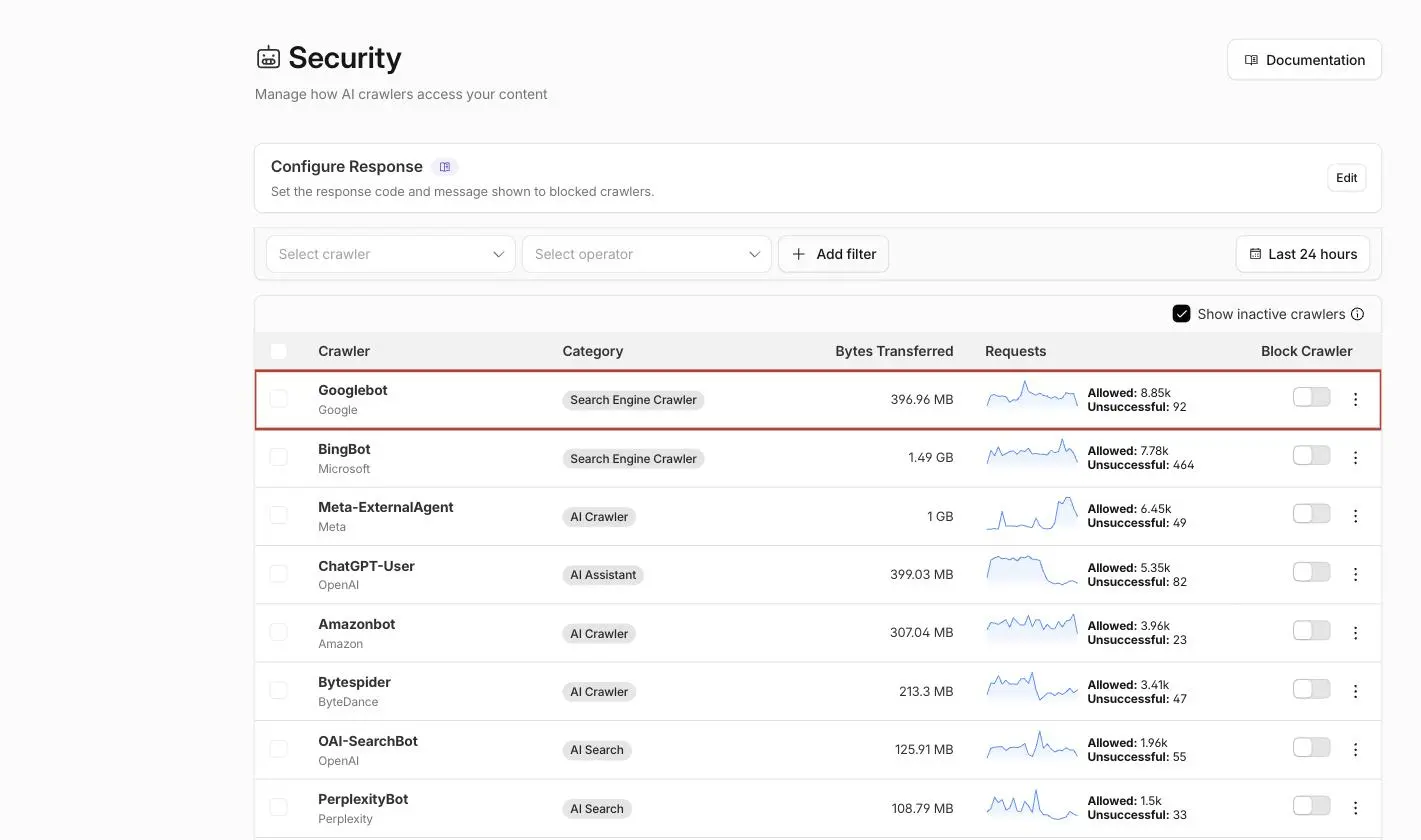The width and height of the screenshot is (1421, 840).
Task: Click the info icon beside Show inactive crawlers
Action: click(x=1357, y=314)
